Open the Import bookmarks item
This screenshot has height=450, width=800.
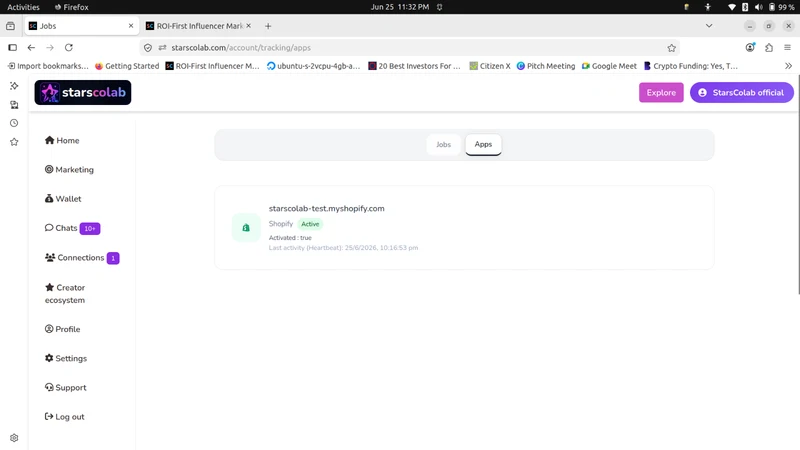pyautogui.click(x=48, y=66)
